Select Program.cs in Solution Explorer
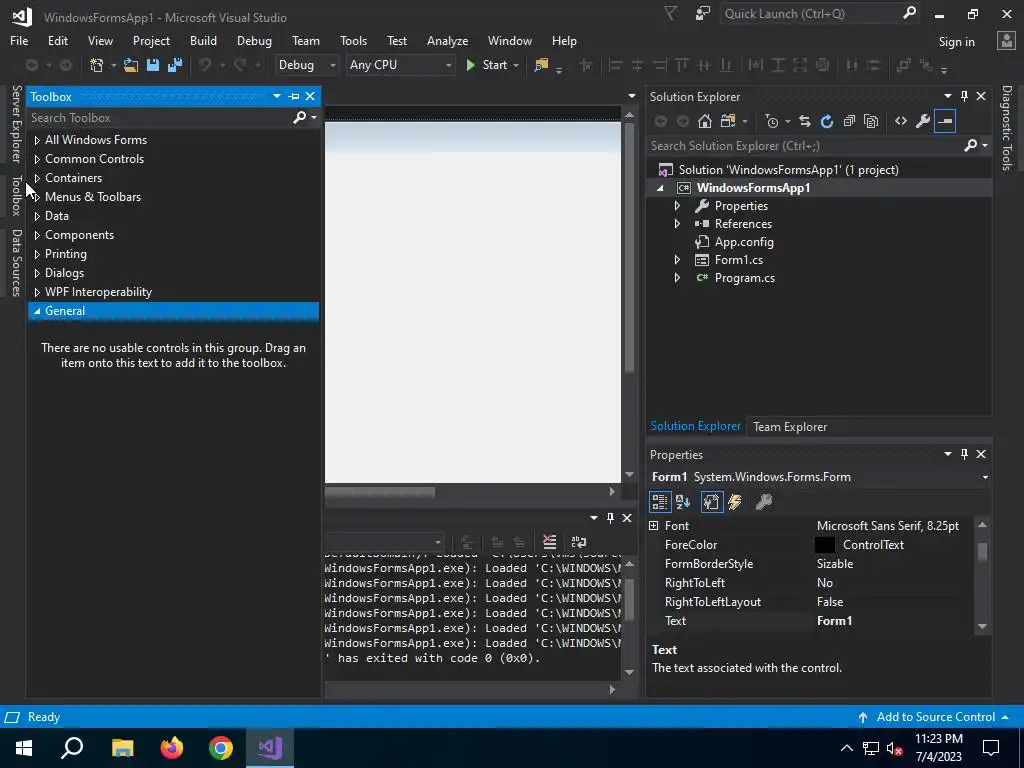This screenshot has height=768, width=1024. click(x=744, y=278)
